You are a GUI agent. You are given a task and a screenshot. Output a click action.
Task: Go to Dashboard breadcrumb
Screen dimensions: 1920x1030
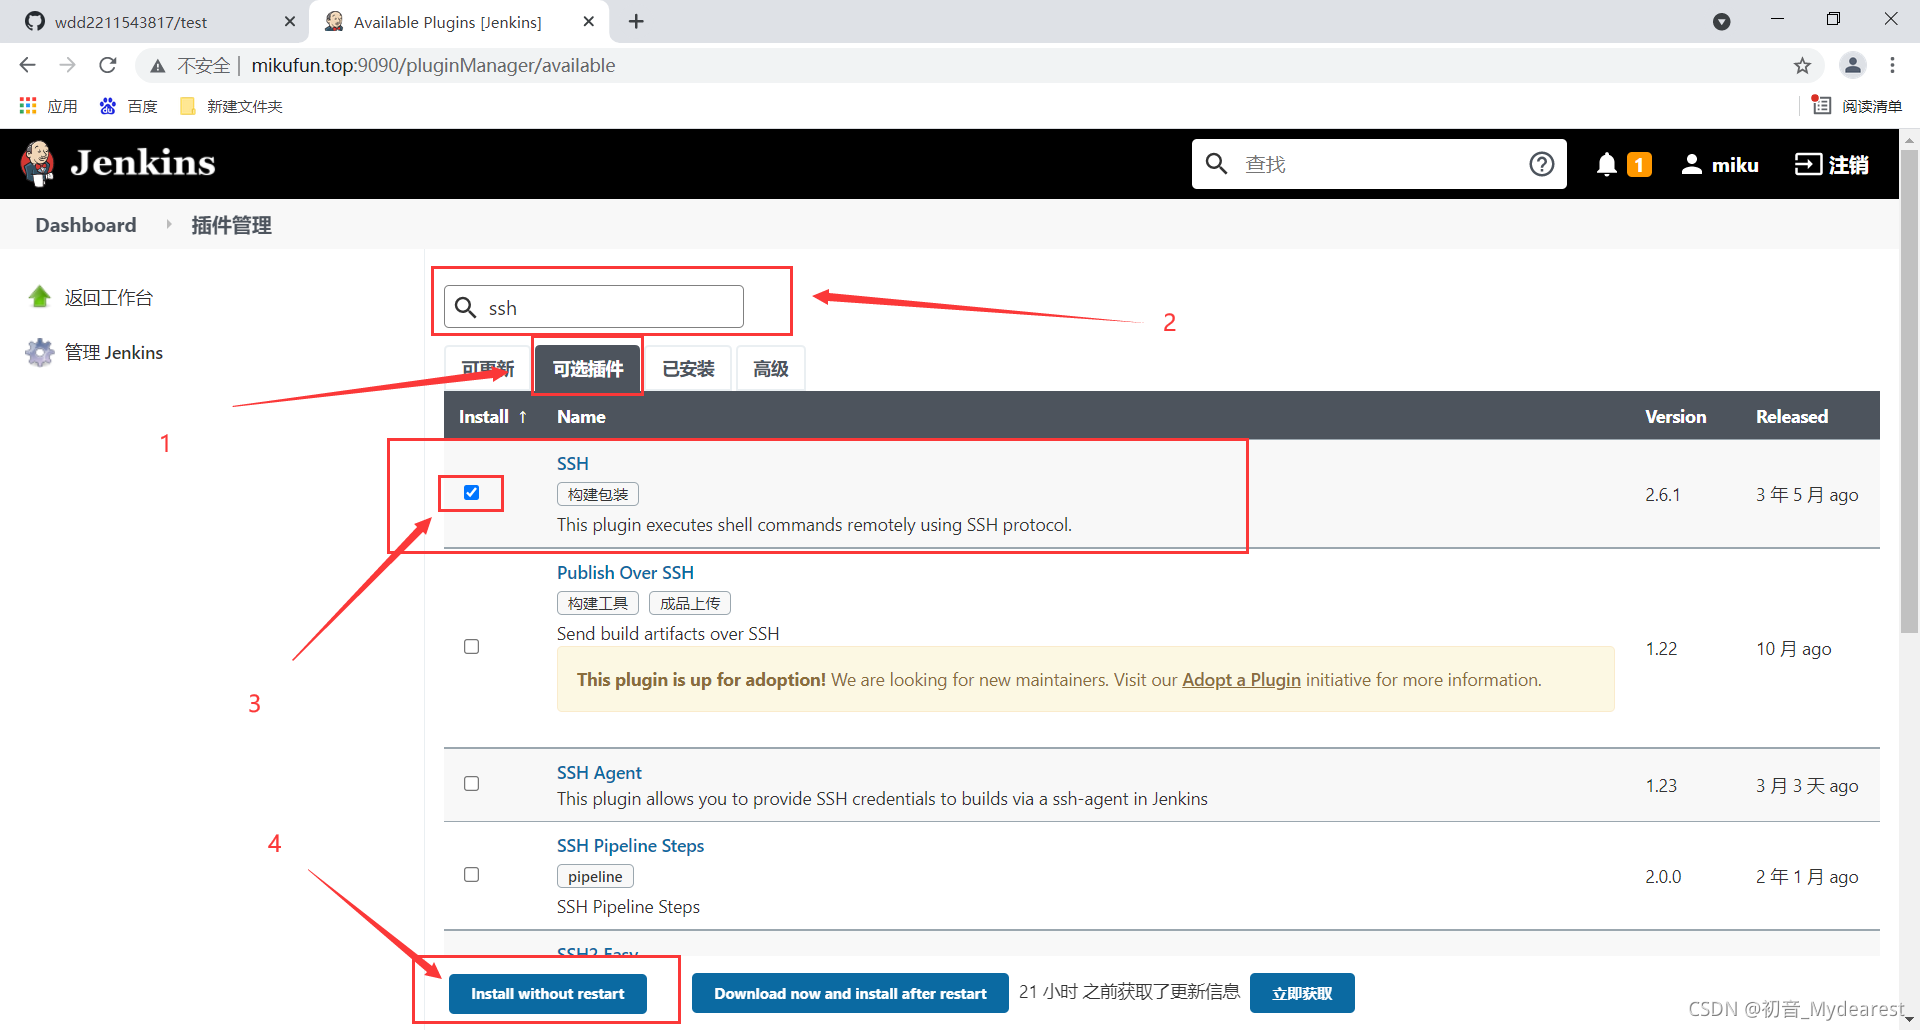(x=86, y=225)
